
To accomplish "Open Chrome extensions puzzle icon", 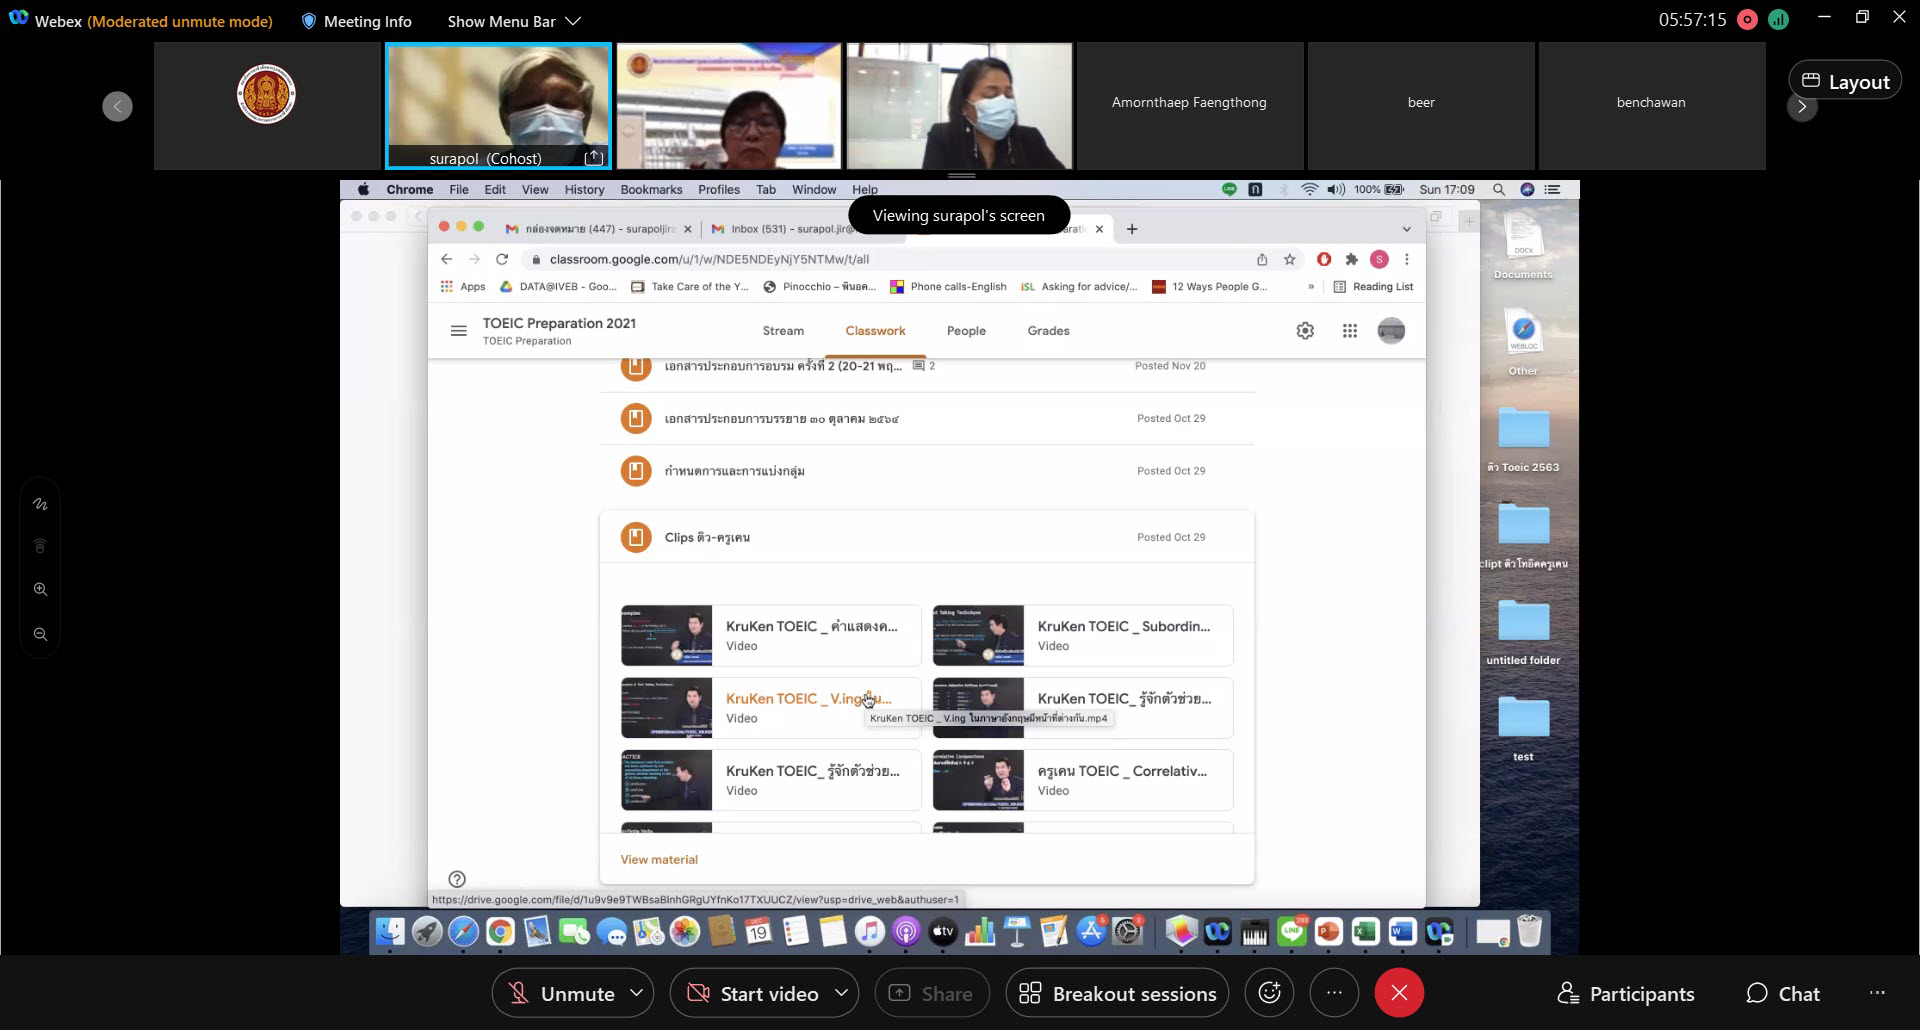I will point(1351,259).
